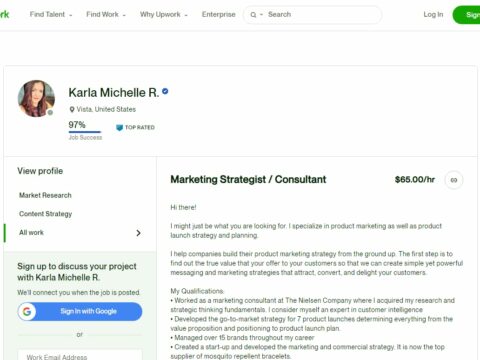Click the 97% Job Success progress bar
Image resolution: width=480 pixels, height=360 pixels.
click(85, 132)
